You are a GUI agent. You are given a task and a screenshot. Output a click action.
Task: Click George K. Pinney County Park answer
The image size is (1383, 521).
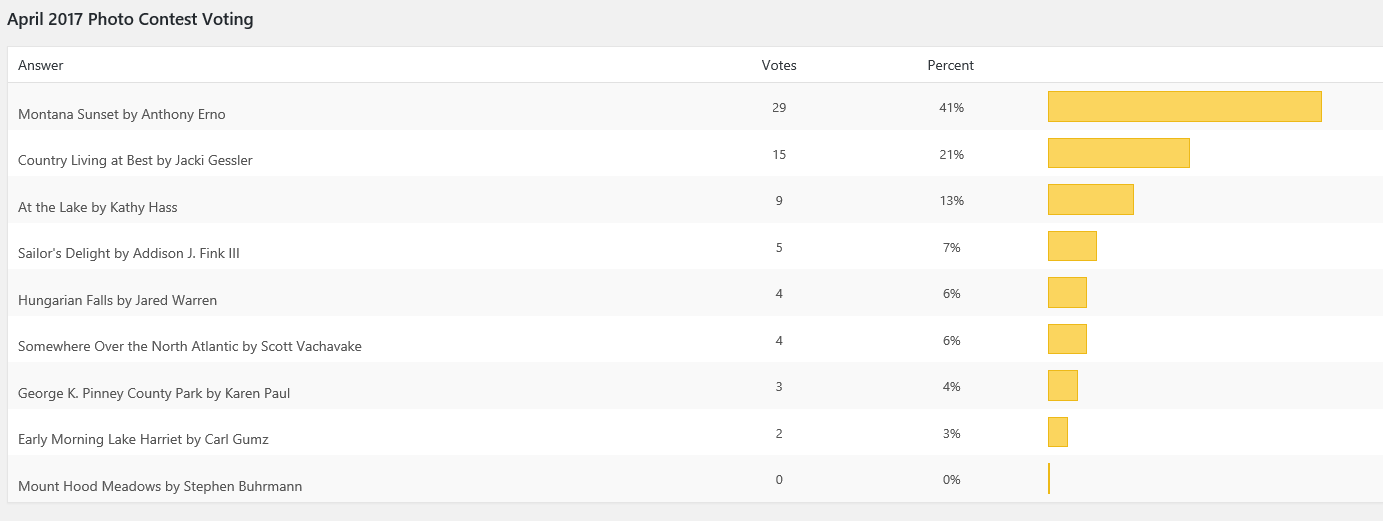pos(154,393)
